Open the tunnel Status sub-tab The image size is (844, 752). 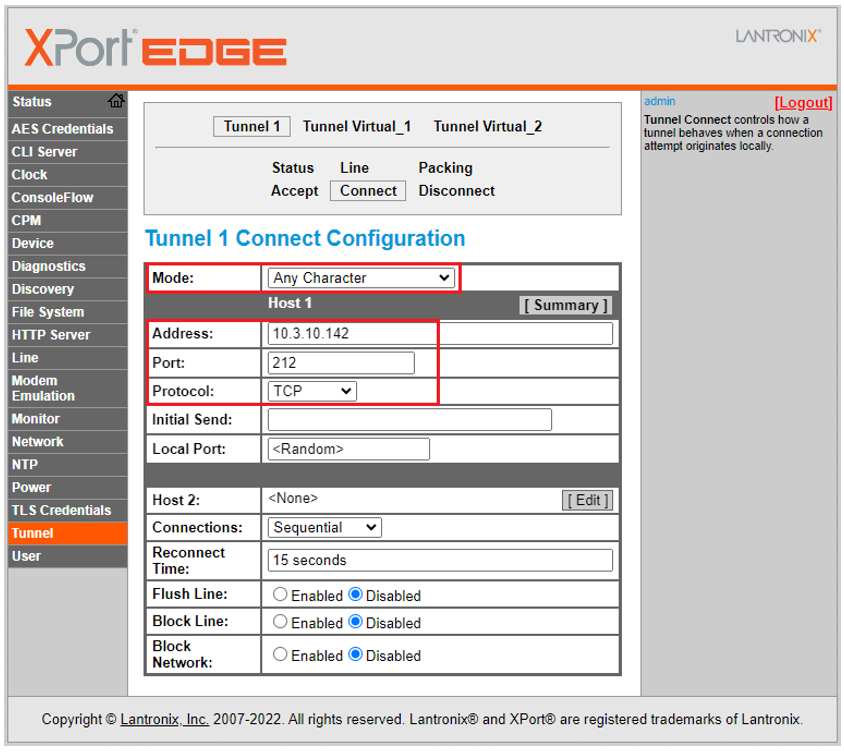click(x=293, y=168)
